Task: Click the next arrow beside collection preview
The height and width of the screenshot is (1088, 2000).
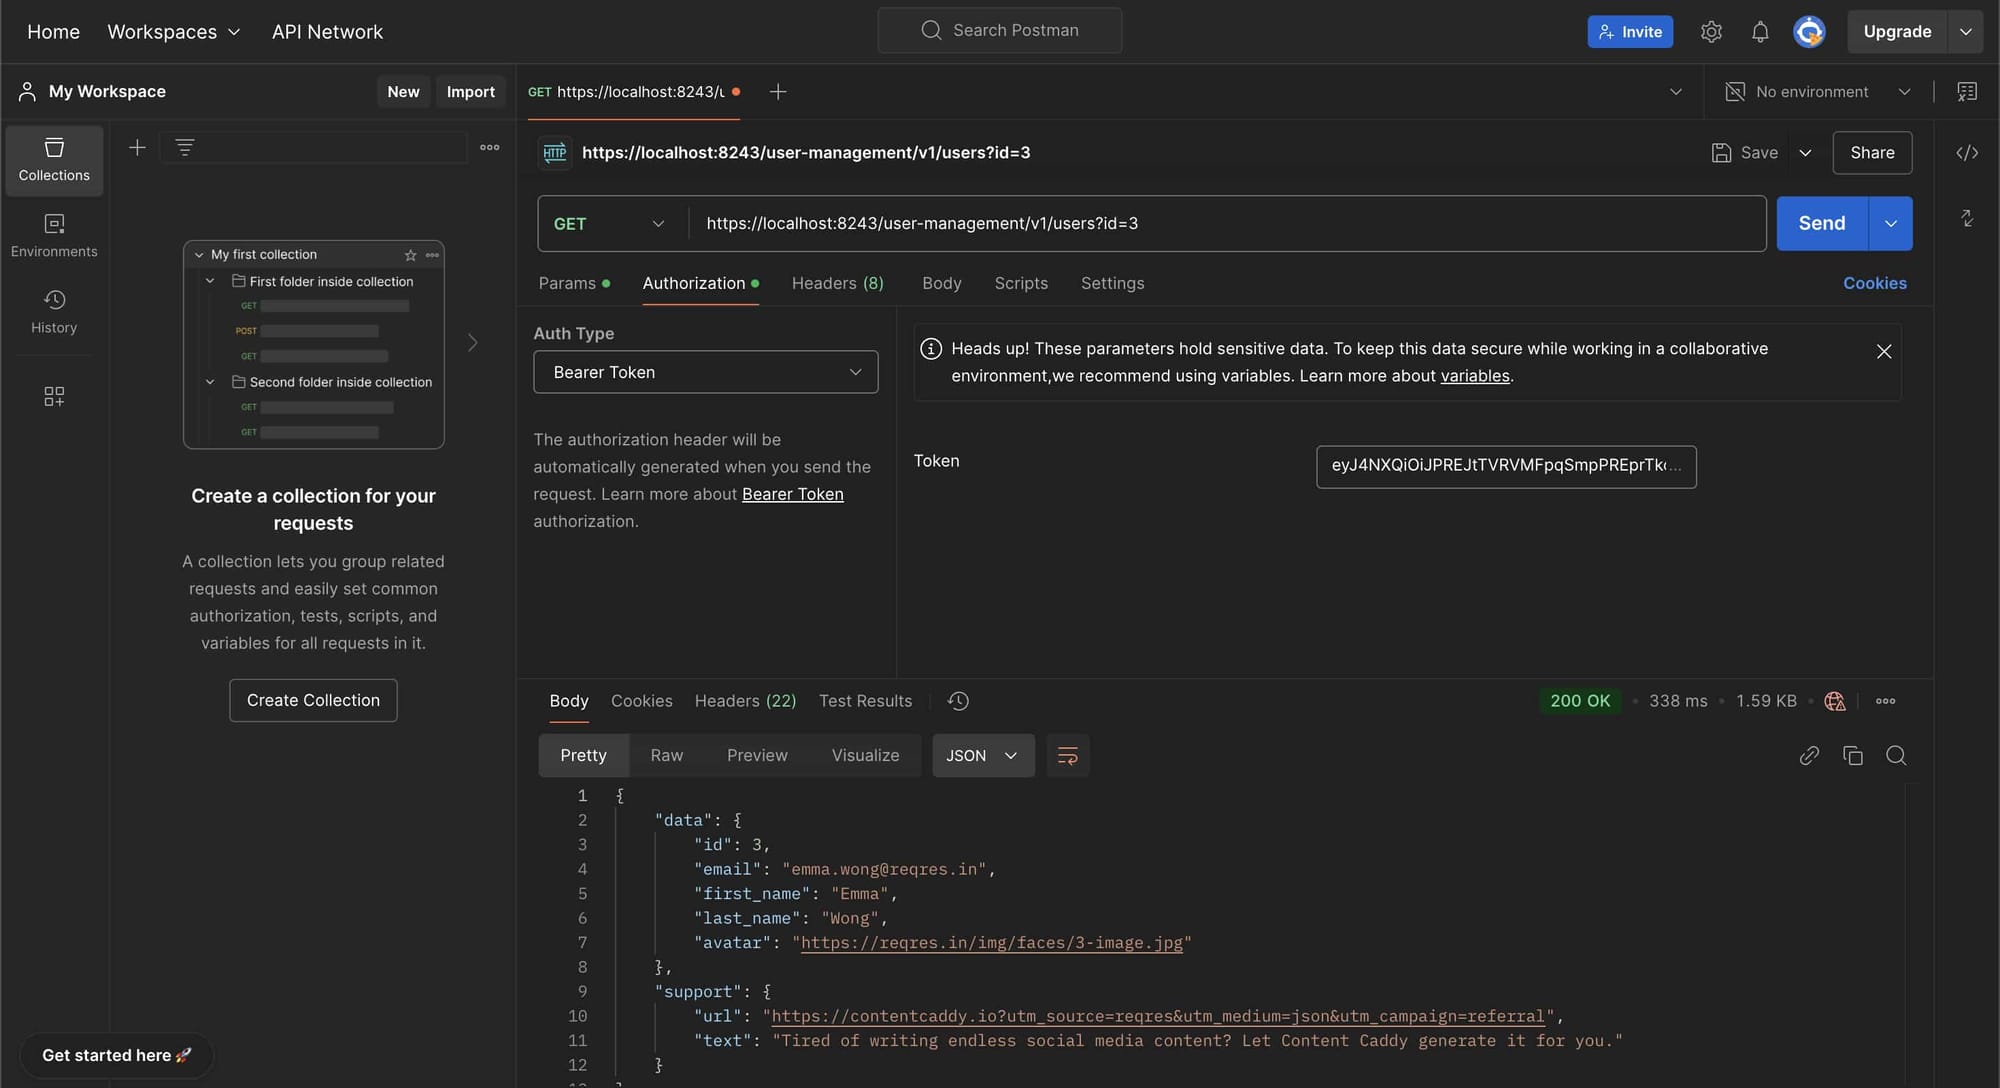Action: [x=472, y=343]
